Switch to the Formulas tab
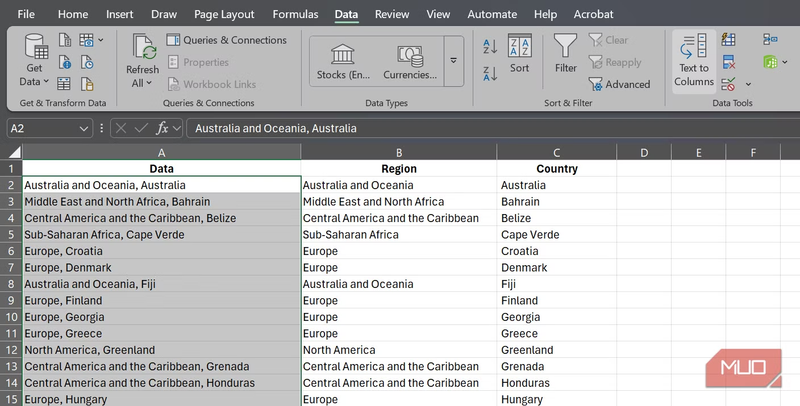Screen dimensions: 800x406 (x=295, y=15)
